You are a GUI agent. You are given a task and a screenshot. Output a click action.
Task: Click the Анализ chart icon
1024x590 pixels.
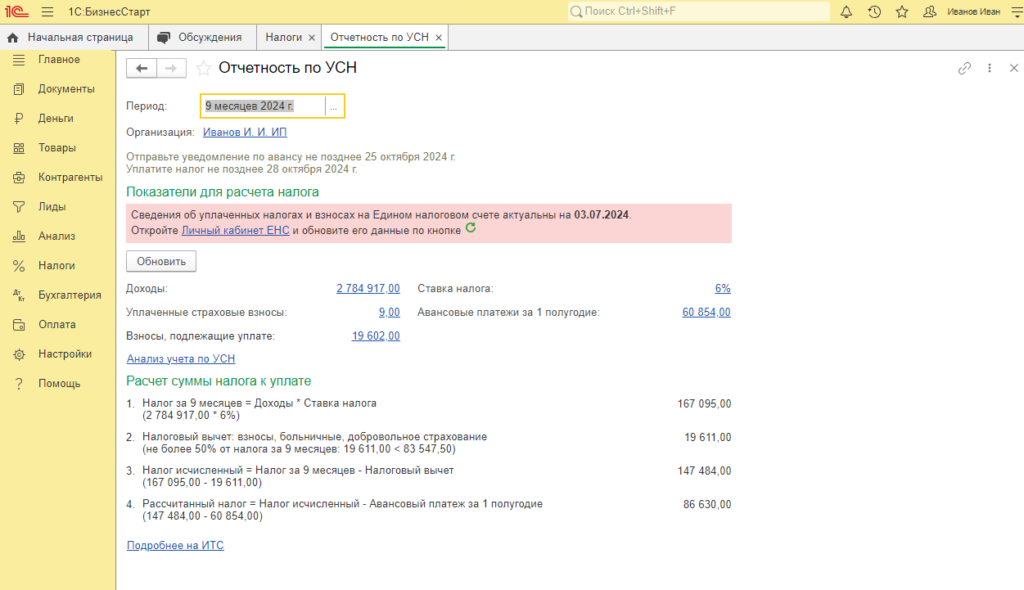pyautogui.click(x=19, y=236)
